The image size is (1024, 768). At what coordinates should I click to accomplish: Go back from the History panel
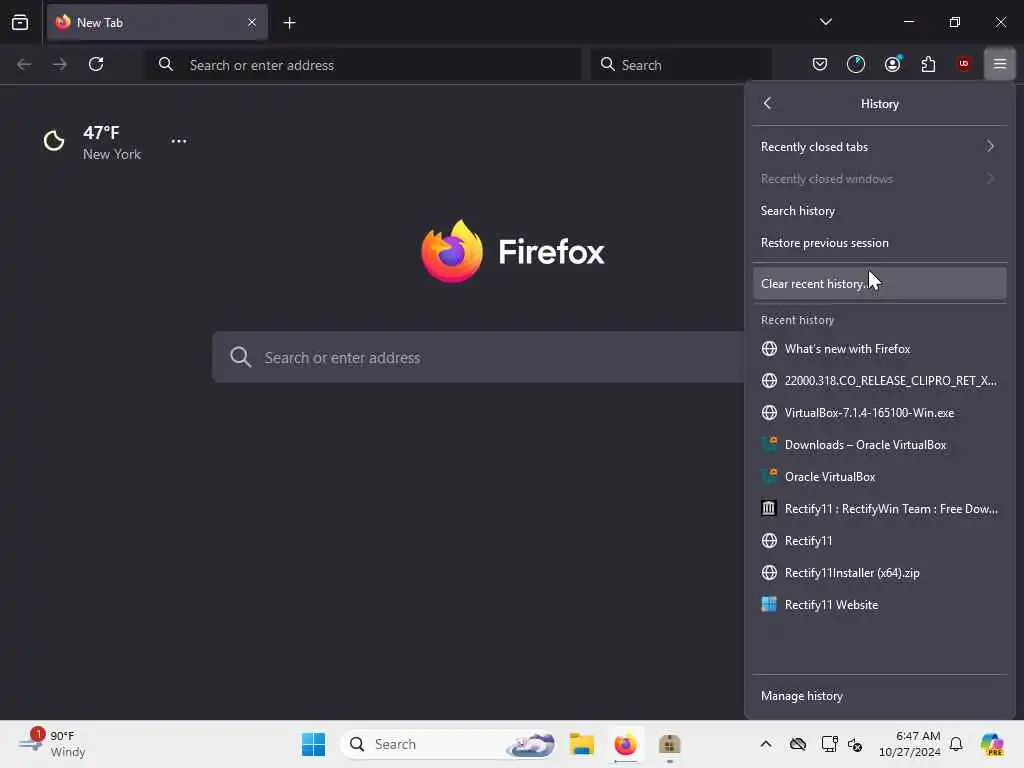[x=768, y=103]
